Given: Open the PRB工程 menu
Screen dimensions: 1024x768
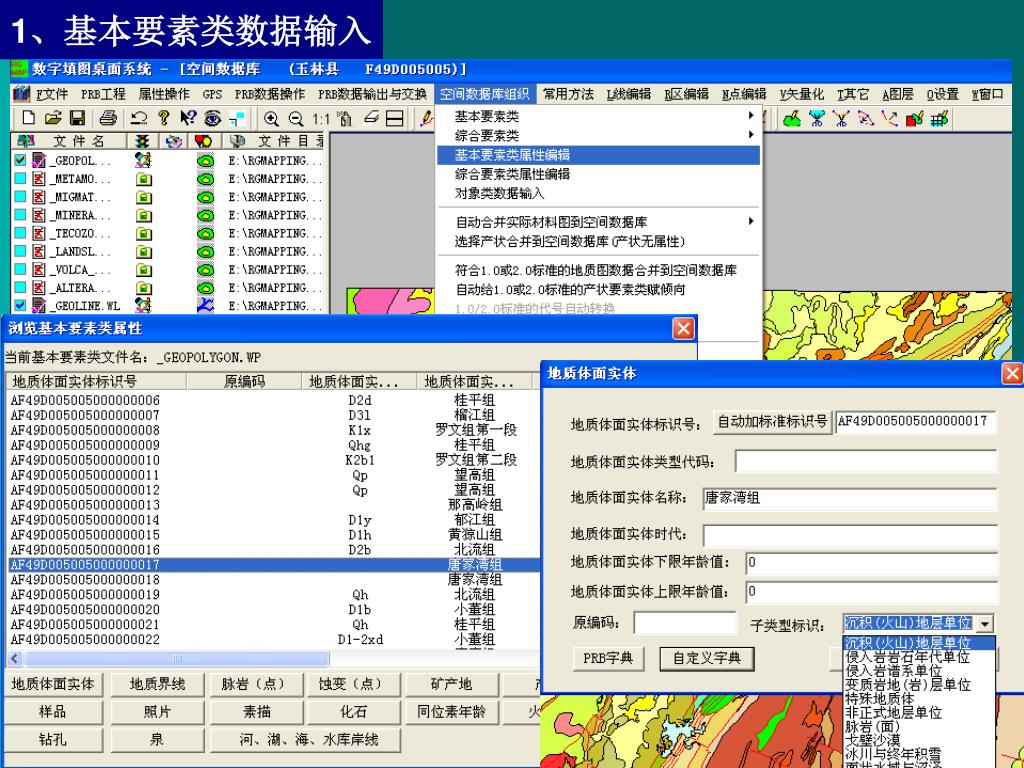Looking at the screenshot, I should click(103, 94).
